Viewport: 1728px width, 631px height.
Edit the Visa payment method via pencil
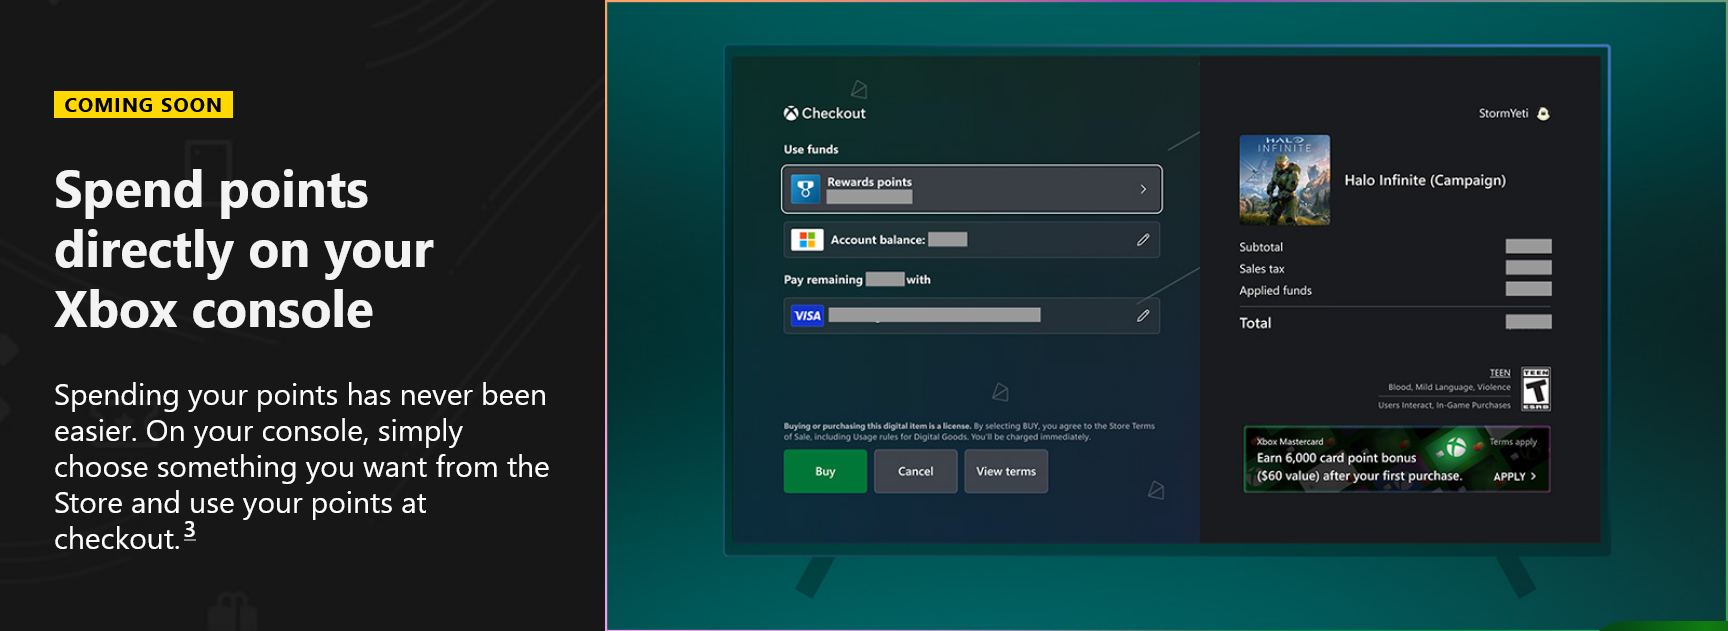(1142, 316)
